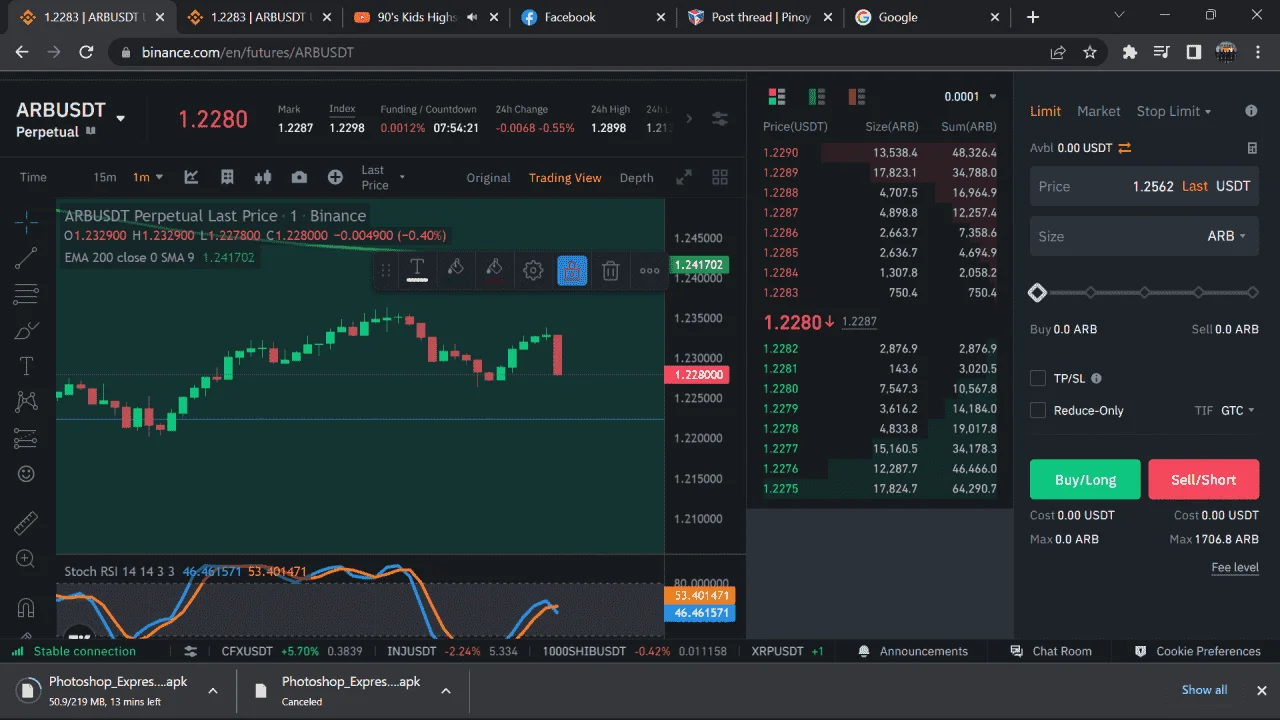The height and width of the screenshot is (720, 1280).
Task: Toggle the lock on the selected drawing
Action: [572, 270]
